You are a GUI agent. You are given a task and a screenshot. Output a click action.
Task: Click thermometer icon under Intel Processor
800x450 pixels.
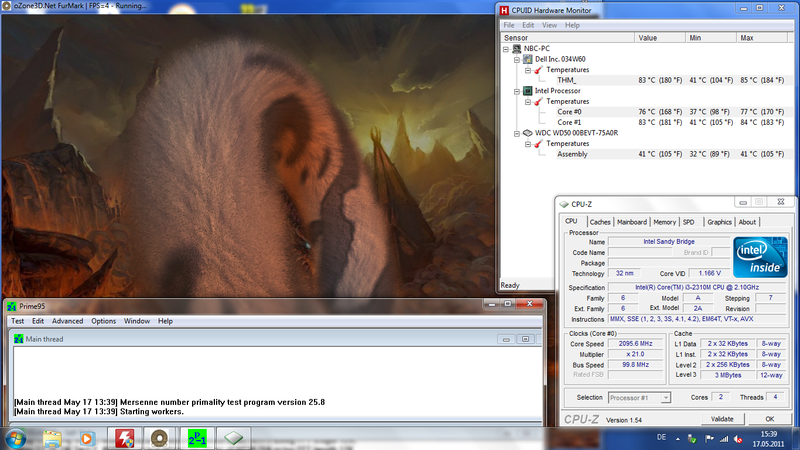point(538,102)
